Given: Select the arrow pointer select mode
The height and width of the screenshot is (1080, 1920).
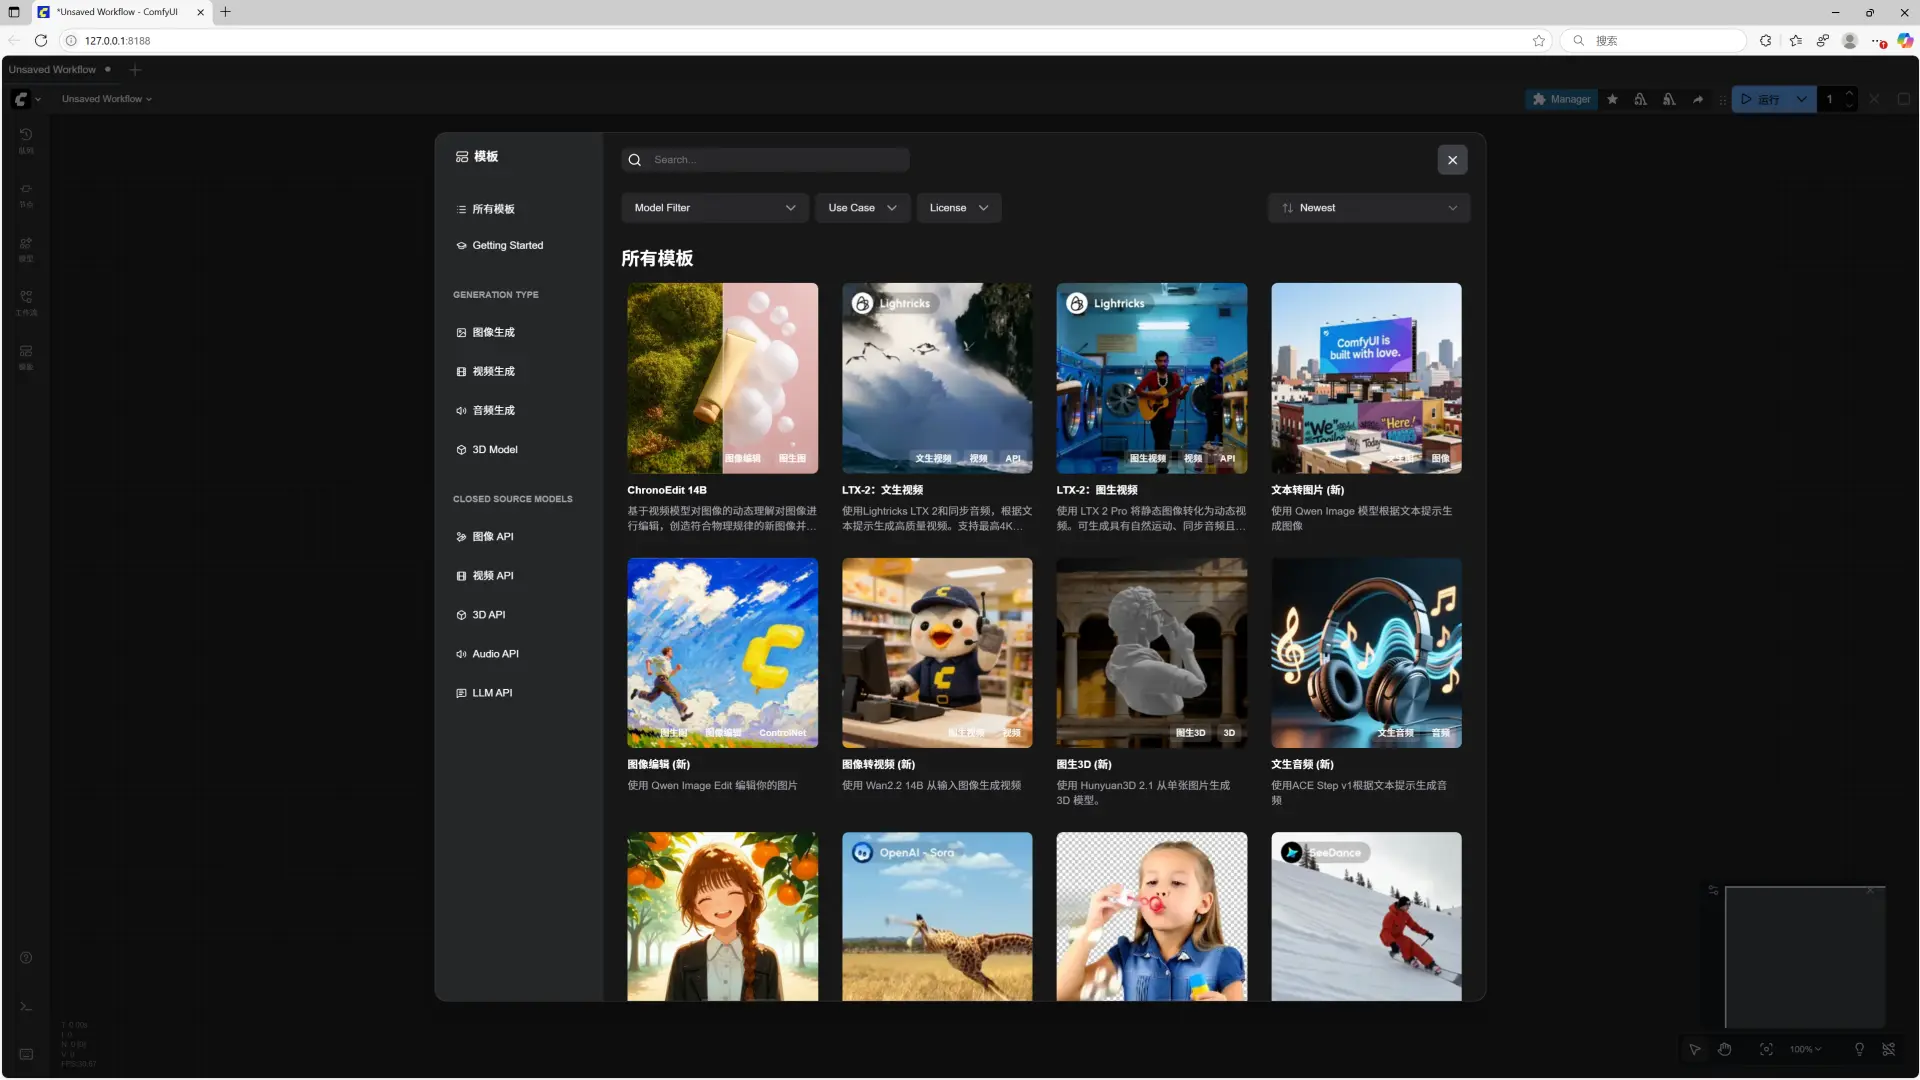Looking at the screenshot, I should point(1695,1049).
